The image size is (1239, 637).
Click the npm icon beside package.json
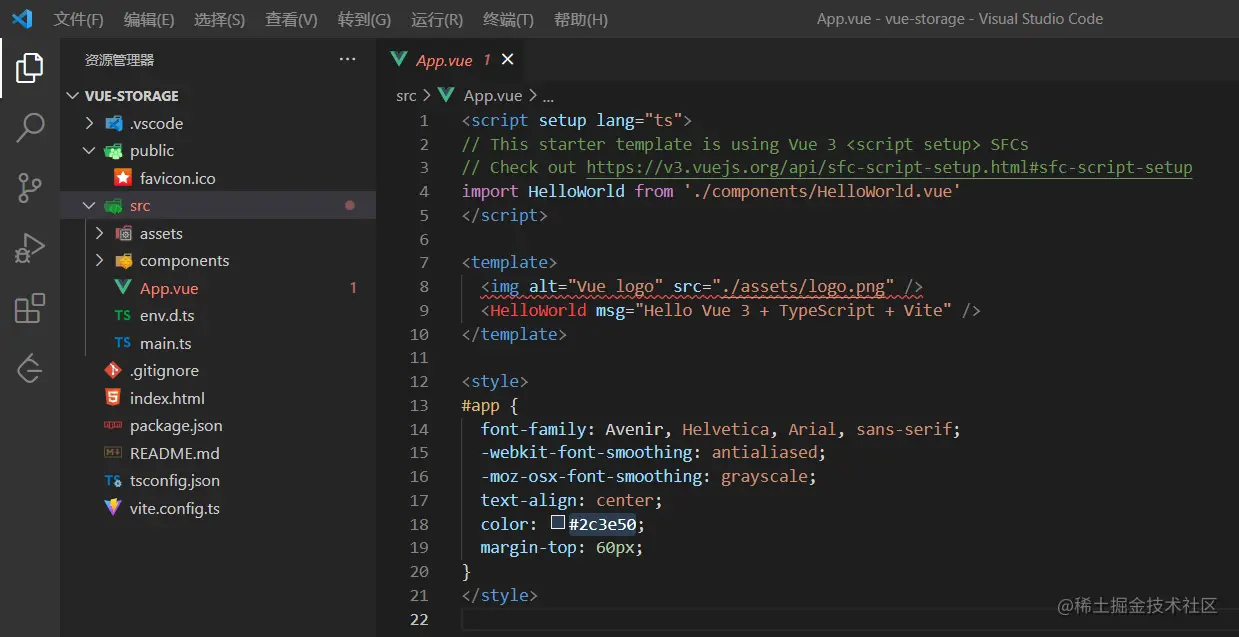pos(113,425)
